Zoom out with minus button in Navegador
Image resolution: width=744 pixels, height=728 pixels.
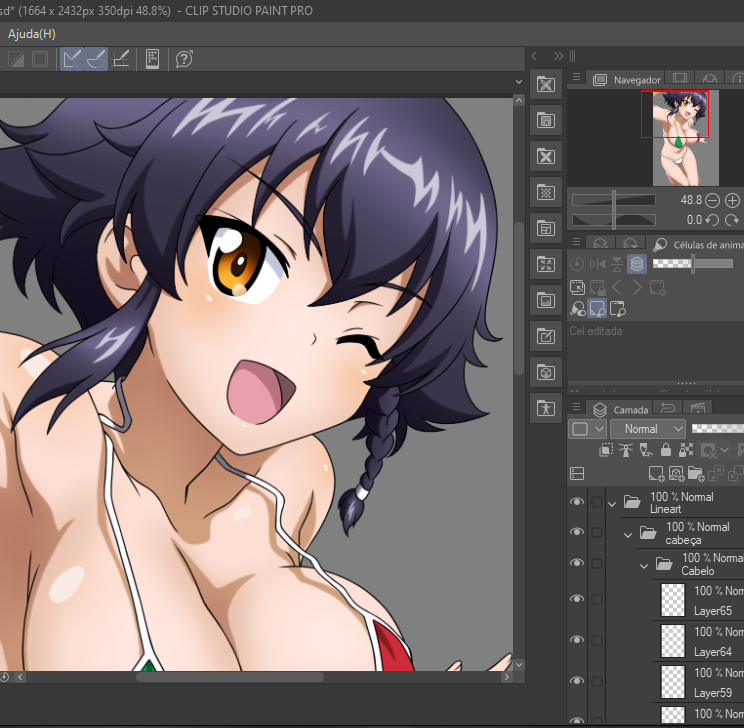712,200
